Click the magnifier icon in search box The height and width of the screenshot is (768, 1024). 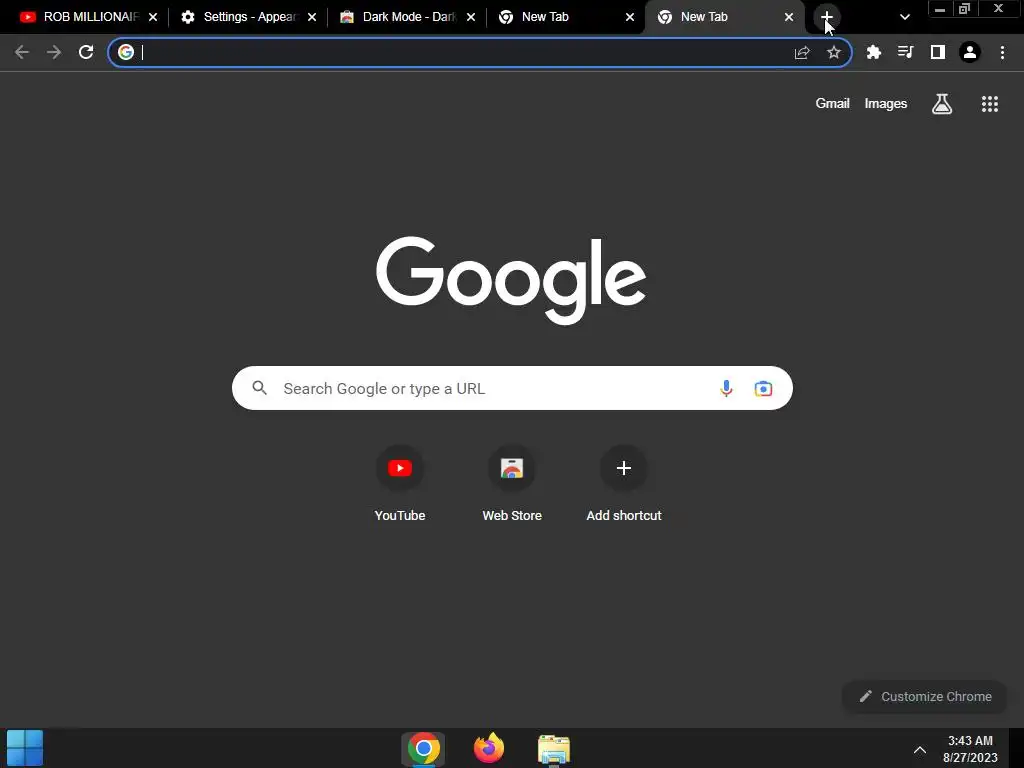click(x=260, y=388)
